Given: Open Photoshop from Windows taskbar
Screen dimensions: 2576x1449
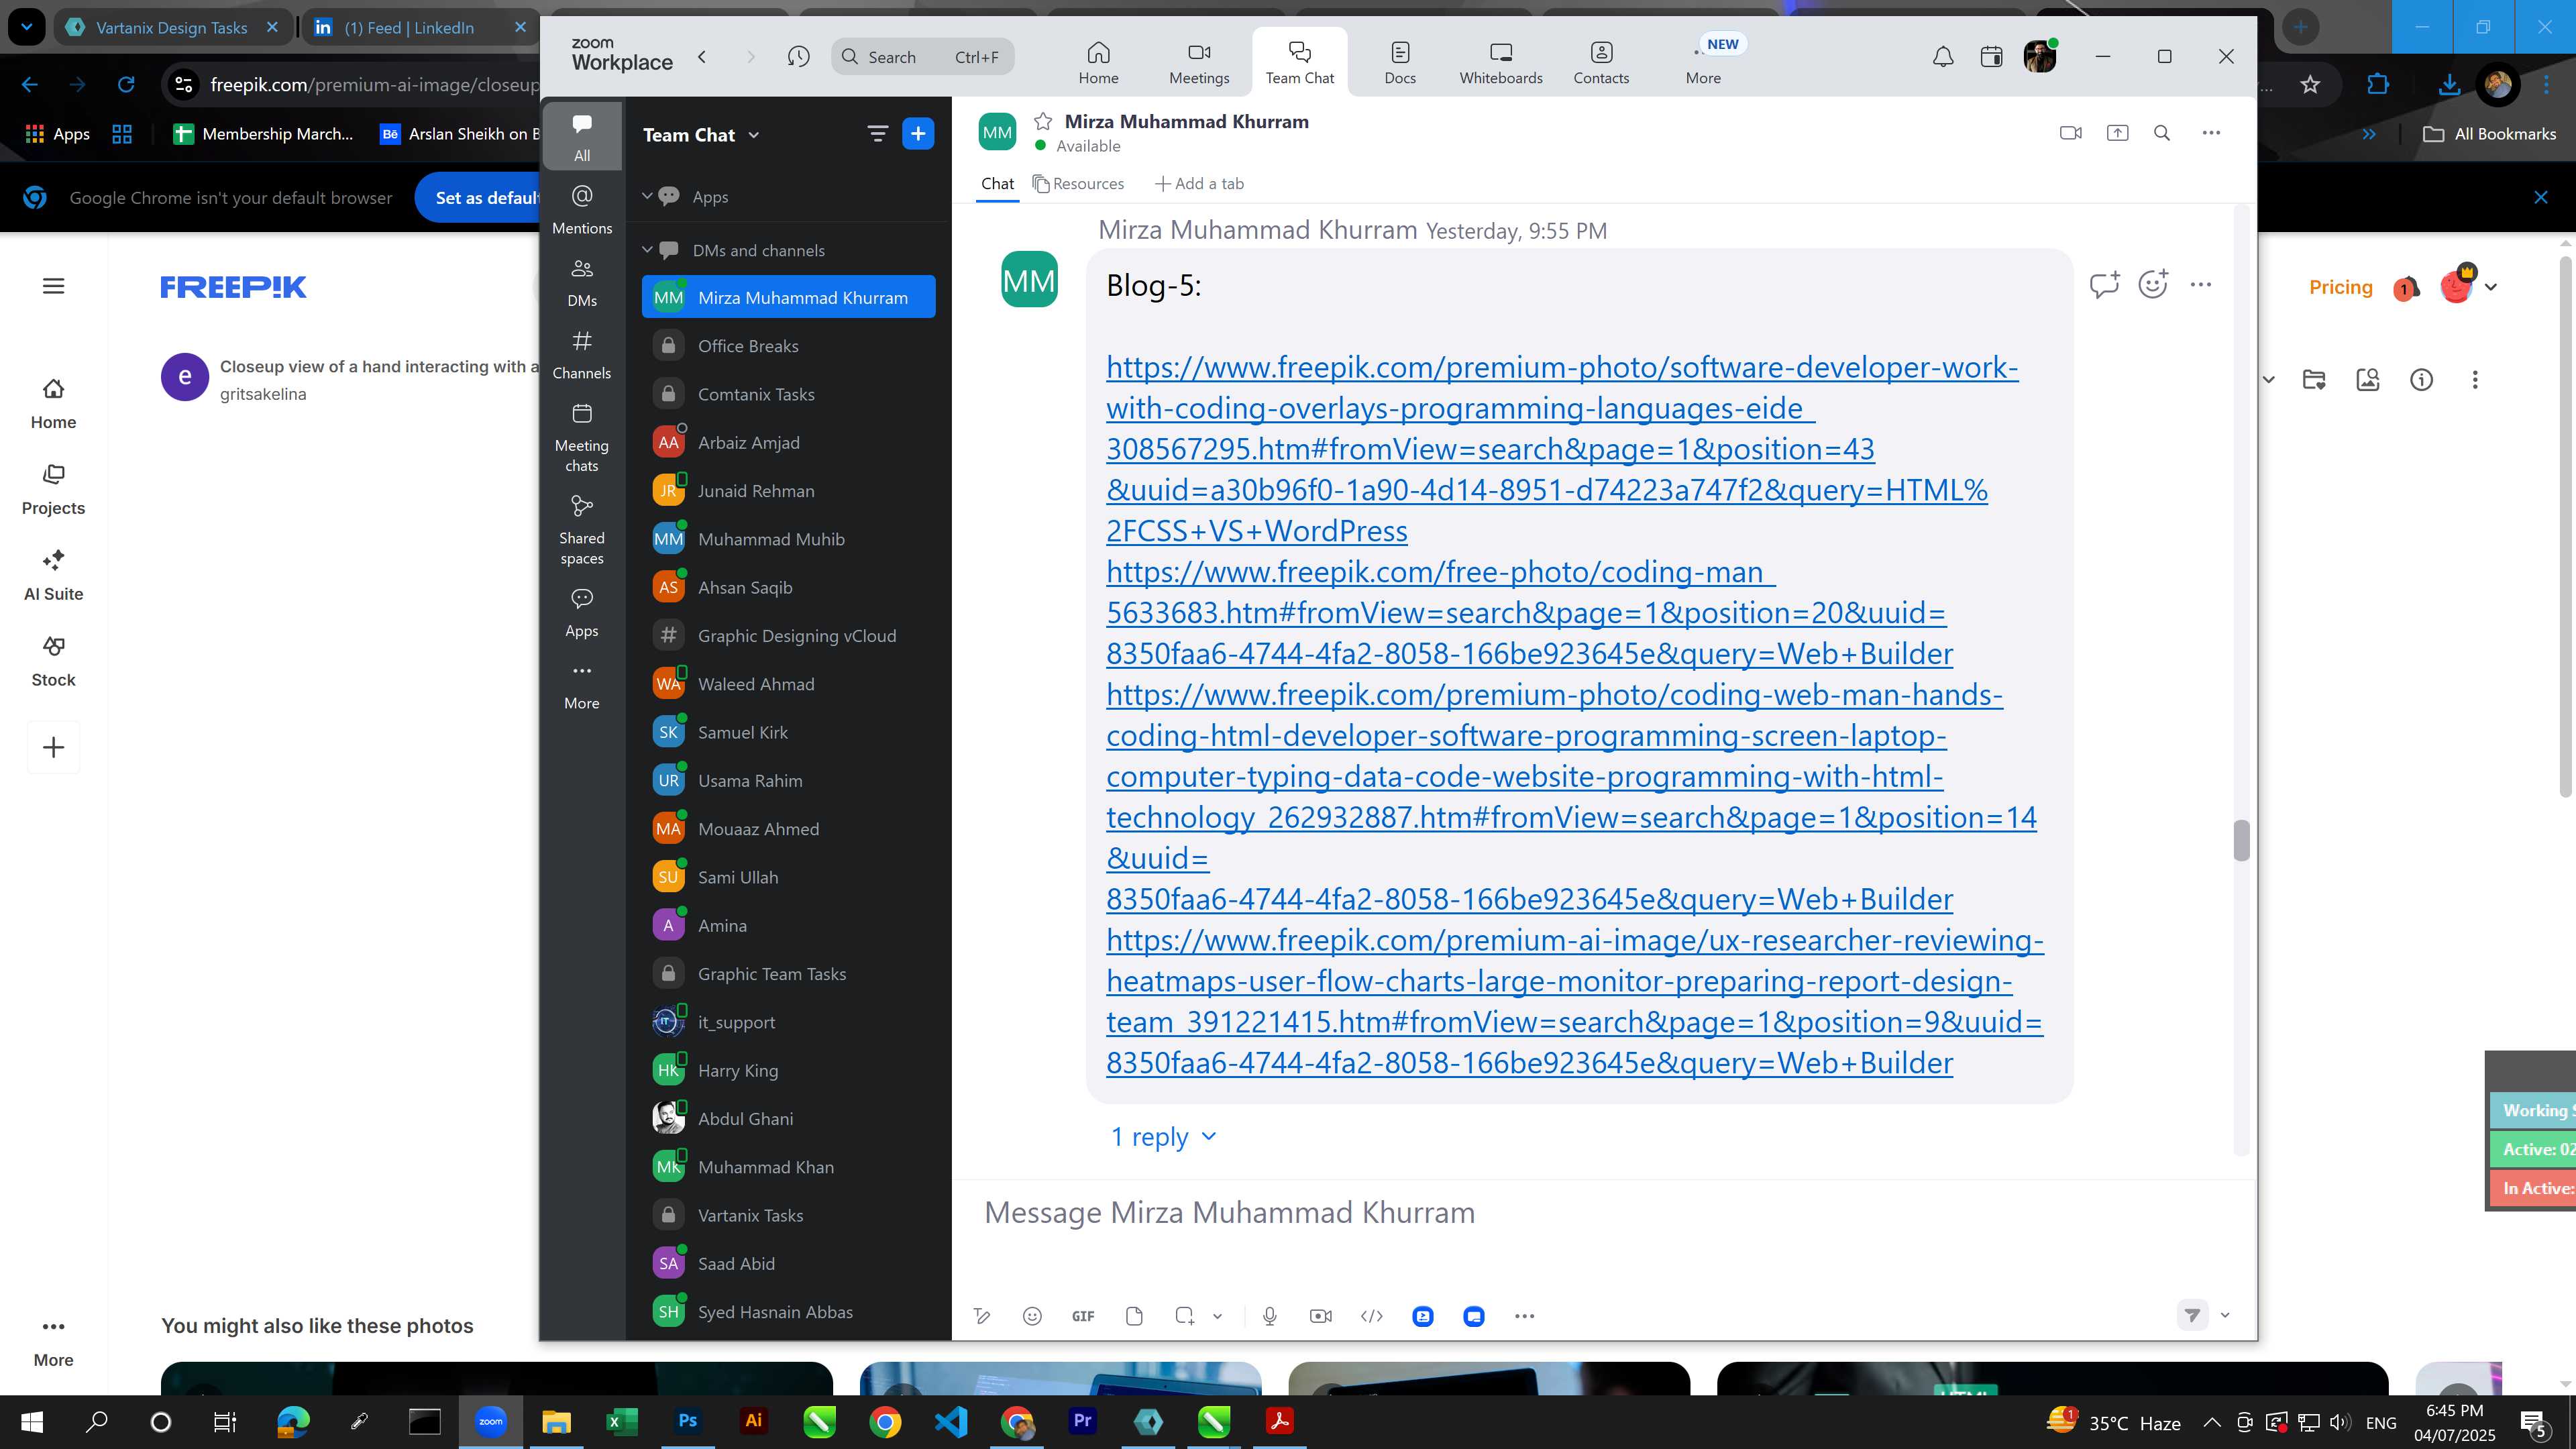Looking at the screenshot, I should [x=688, y=1421].
